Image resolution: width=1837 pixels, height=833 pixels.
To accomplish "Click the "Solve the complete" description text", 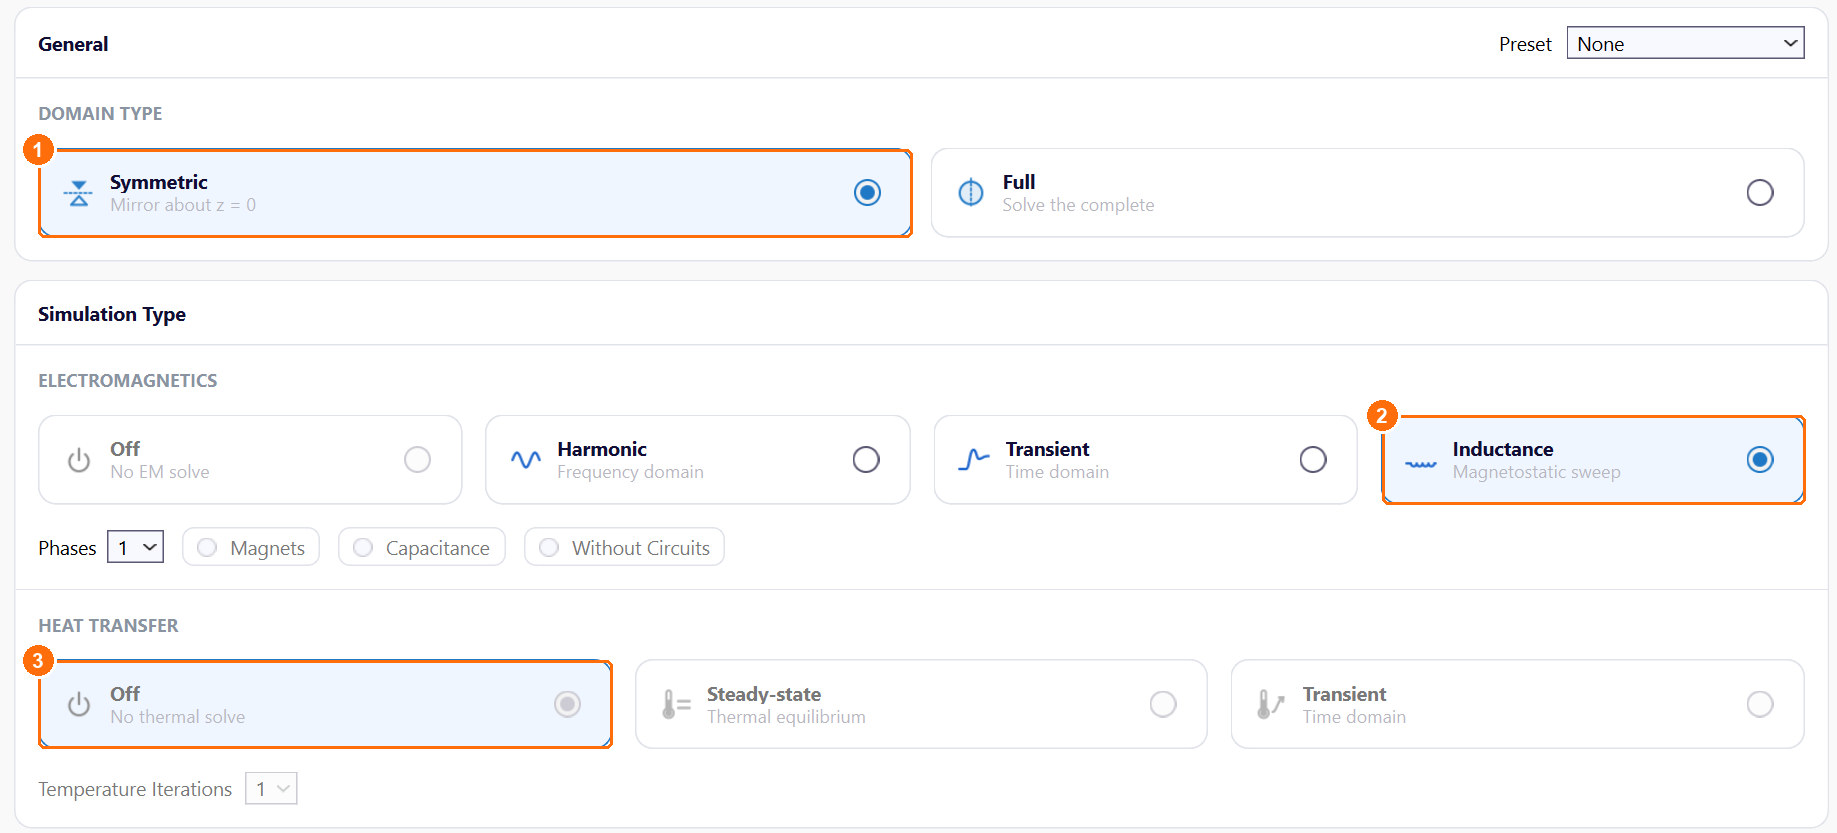I will click(x=1078, y=205).
